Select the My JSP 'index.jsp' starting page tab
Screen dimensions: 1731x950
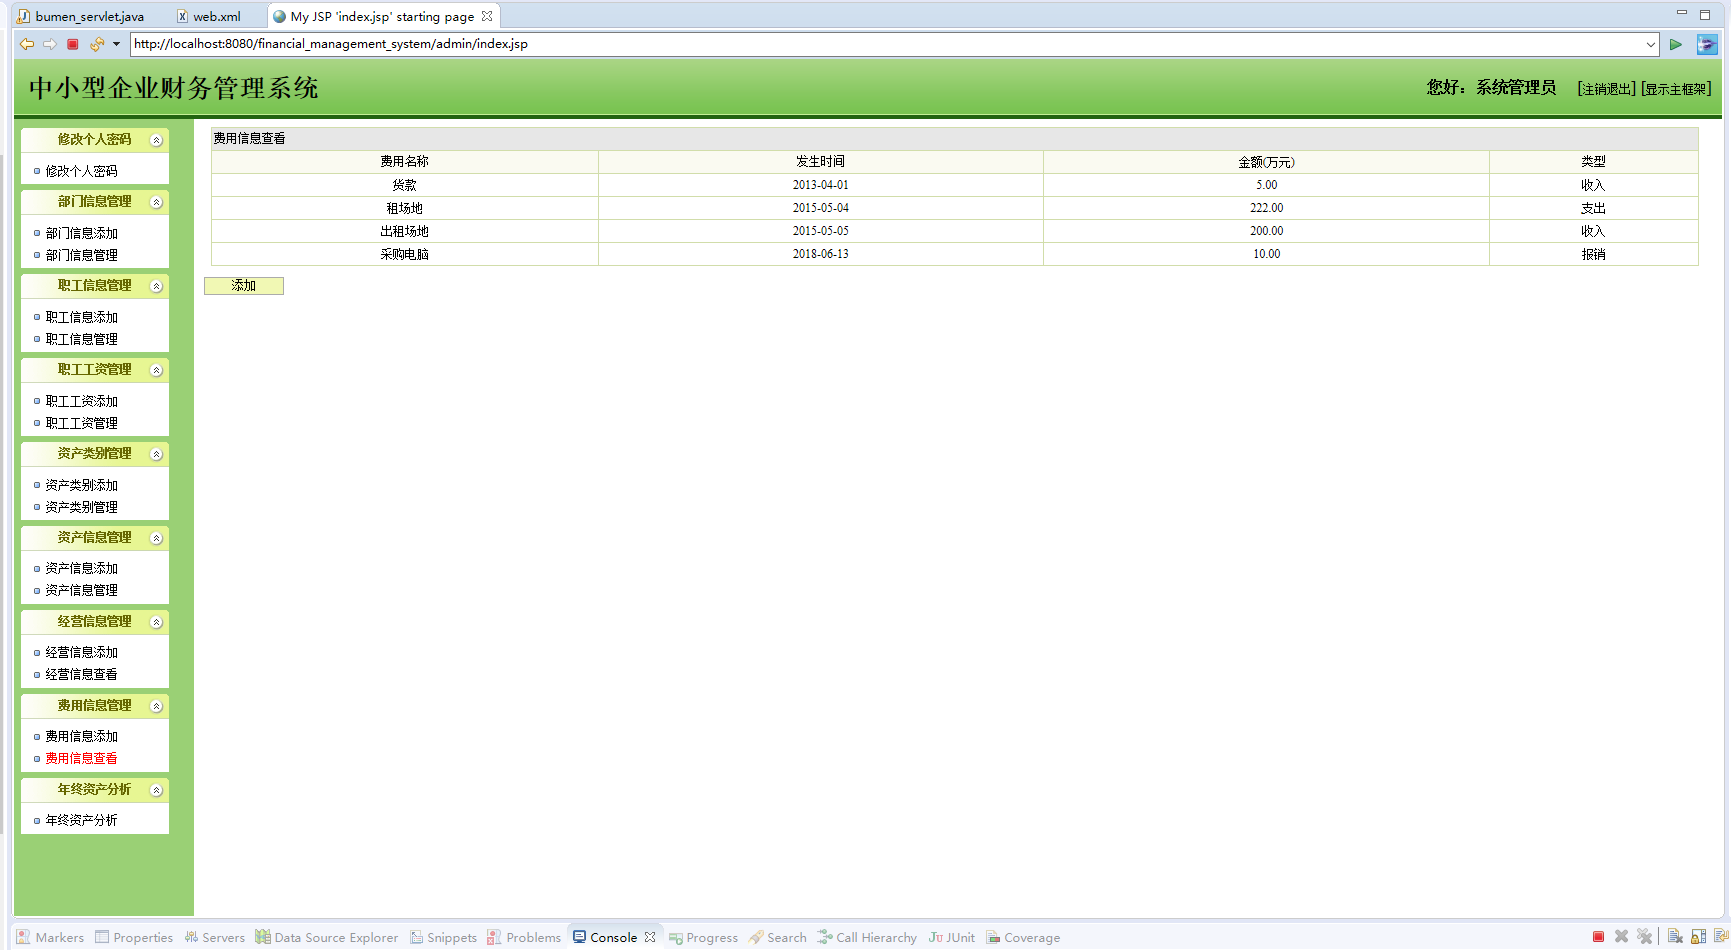383,16
